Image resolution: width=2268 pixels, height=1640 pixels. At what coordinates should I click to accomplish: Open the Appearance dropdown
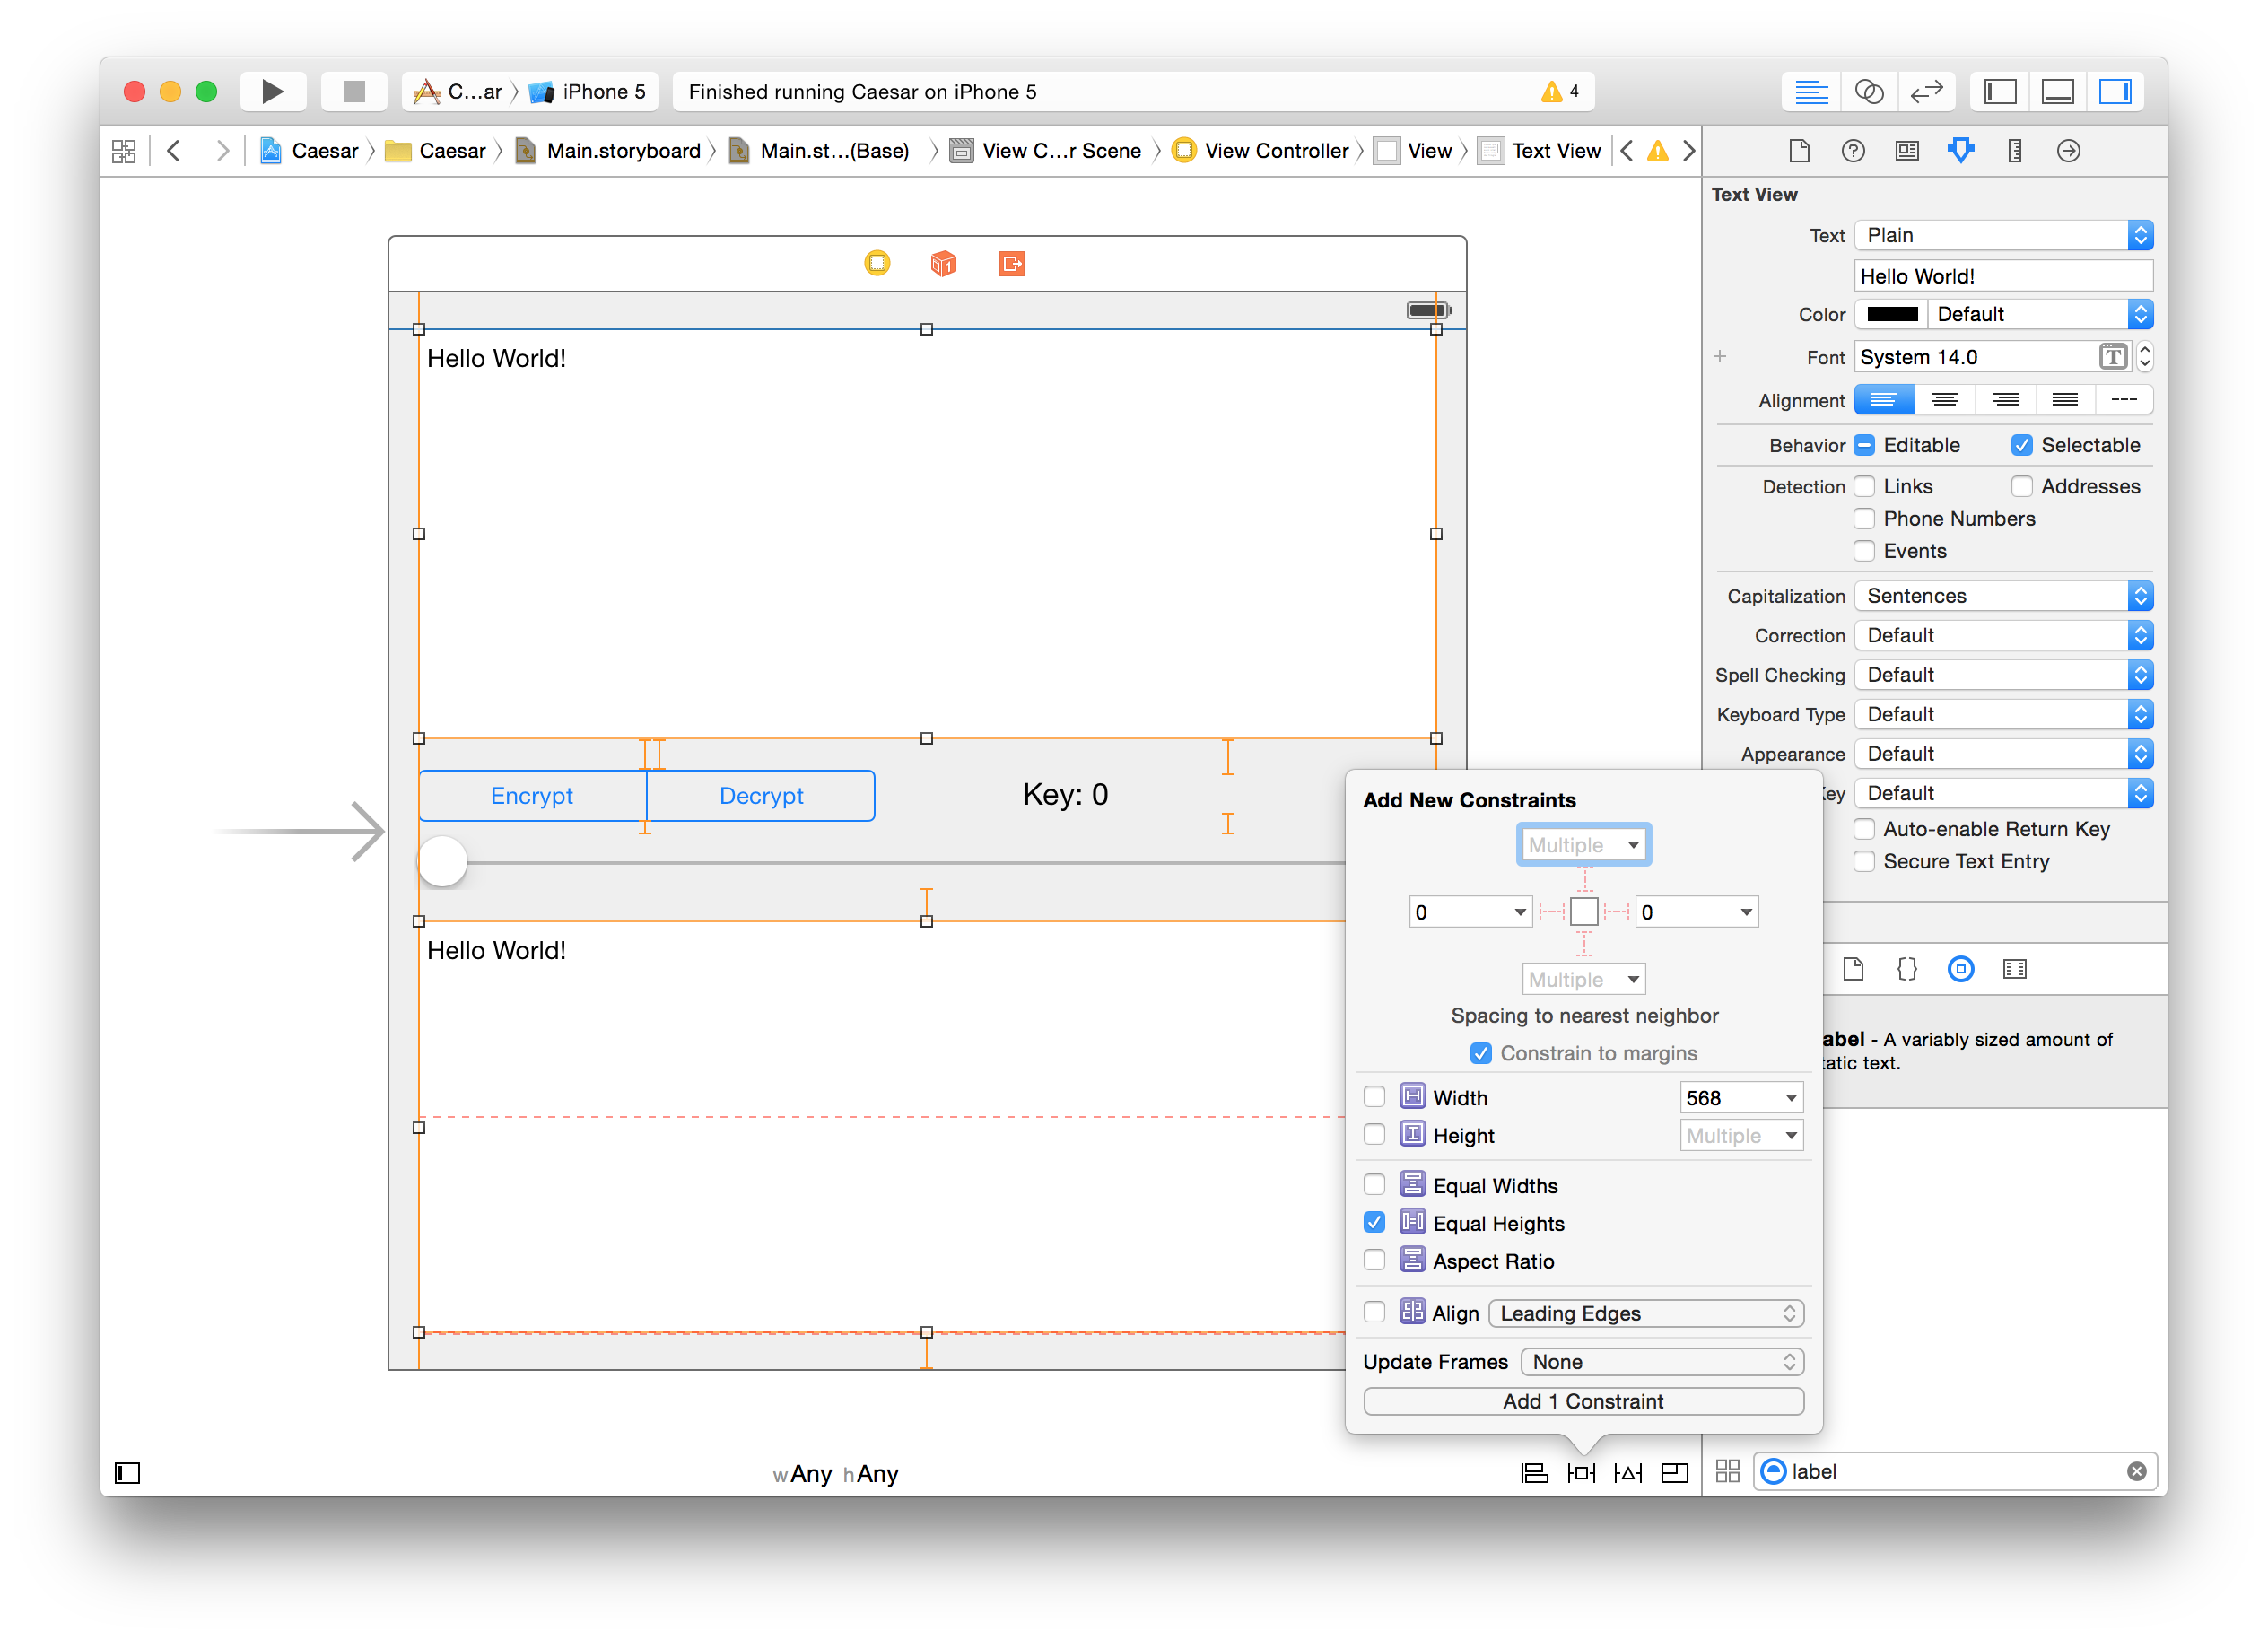pyautogui.click(x=2003, y=754)
